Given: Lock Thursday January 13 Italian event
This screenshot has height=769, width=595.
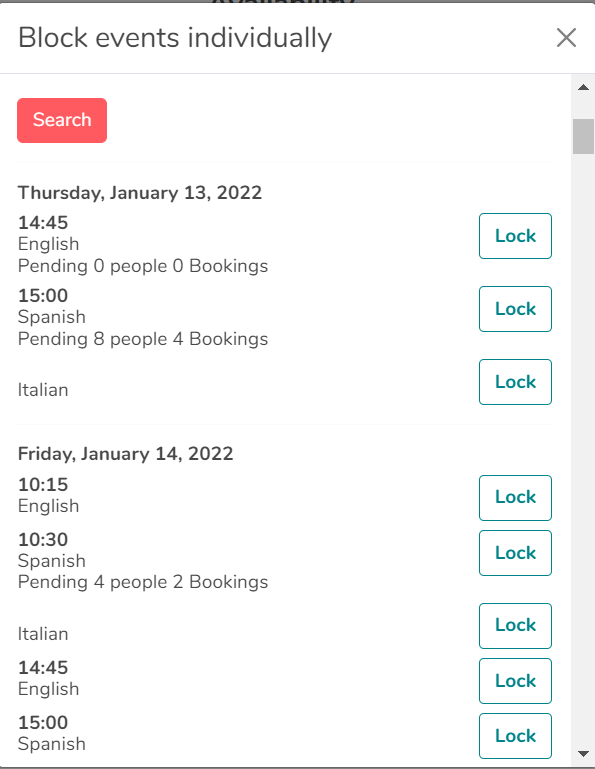Looking at the screenshot, I should [x=515, y=382].
